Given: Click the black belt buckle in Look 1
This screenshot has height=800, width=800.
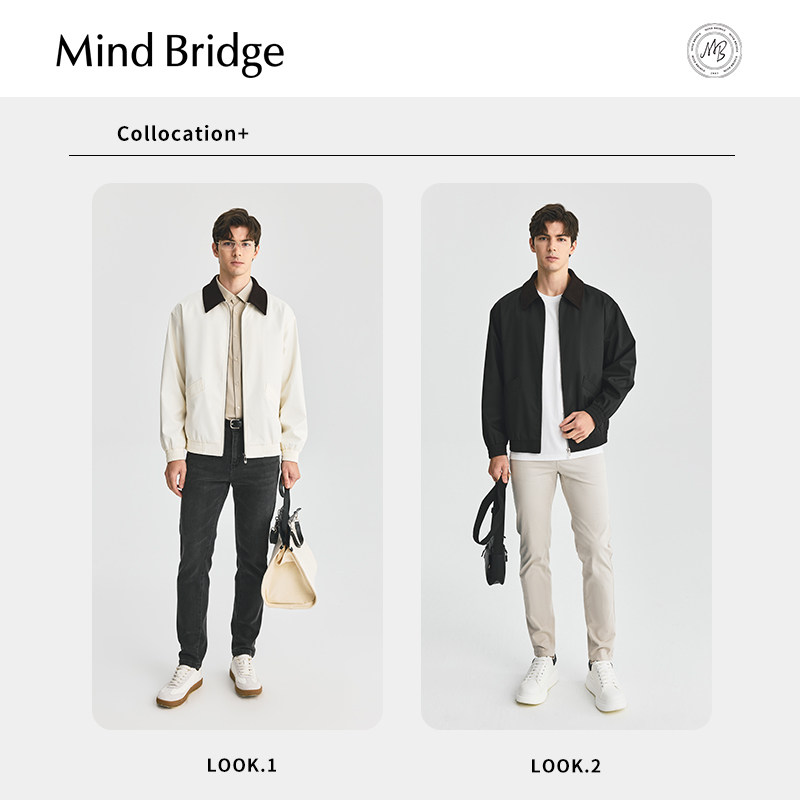Looking at the screenshot, I should (x=234, y=423).
